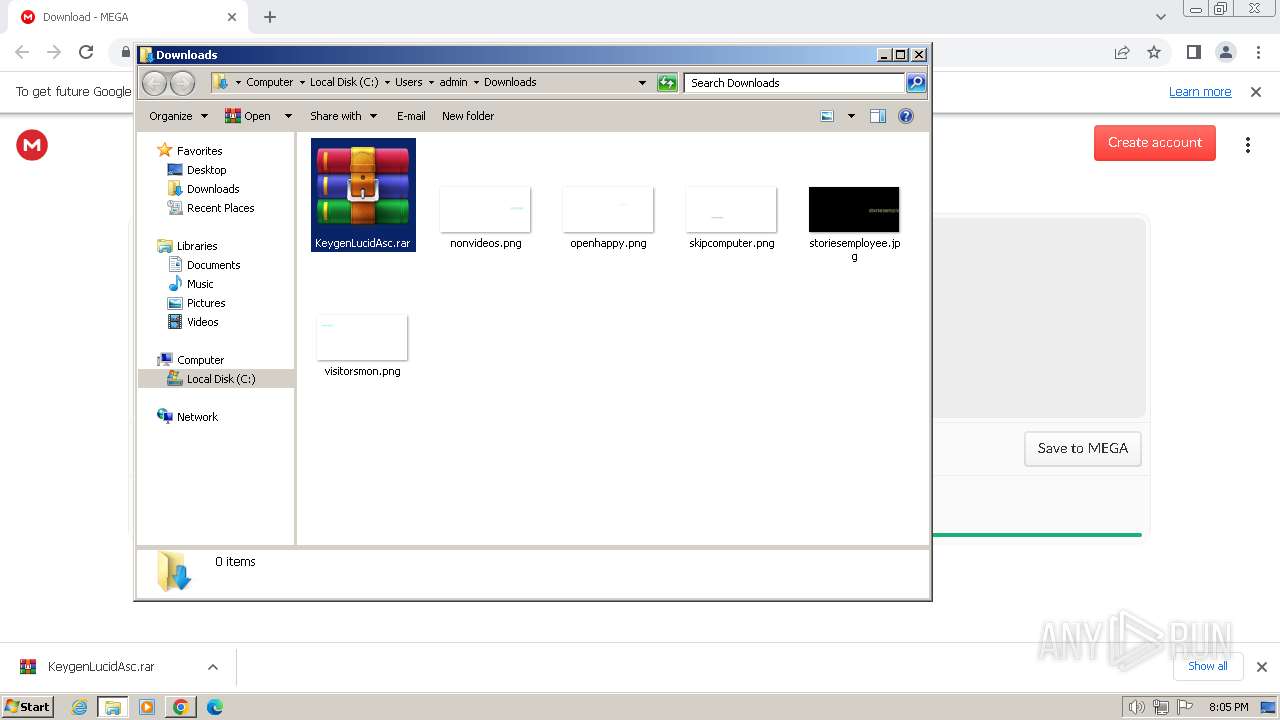Screen dimensions: 1280x720
Task: Click Downloads in the address breadcrumb
Action: pyautogui.click(x=510, y=83)
